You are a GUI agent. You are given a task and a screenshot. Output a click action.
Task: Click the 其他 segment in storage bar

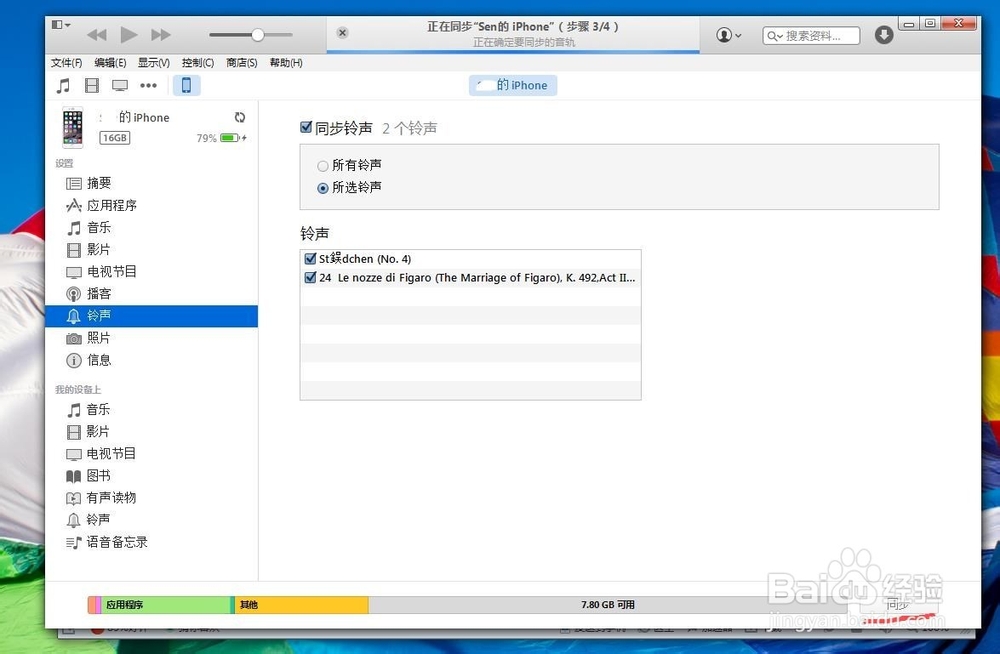coord(302,605)
